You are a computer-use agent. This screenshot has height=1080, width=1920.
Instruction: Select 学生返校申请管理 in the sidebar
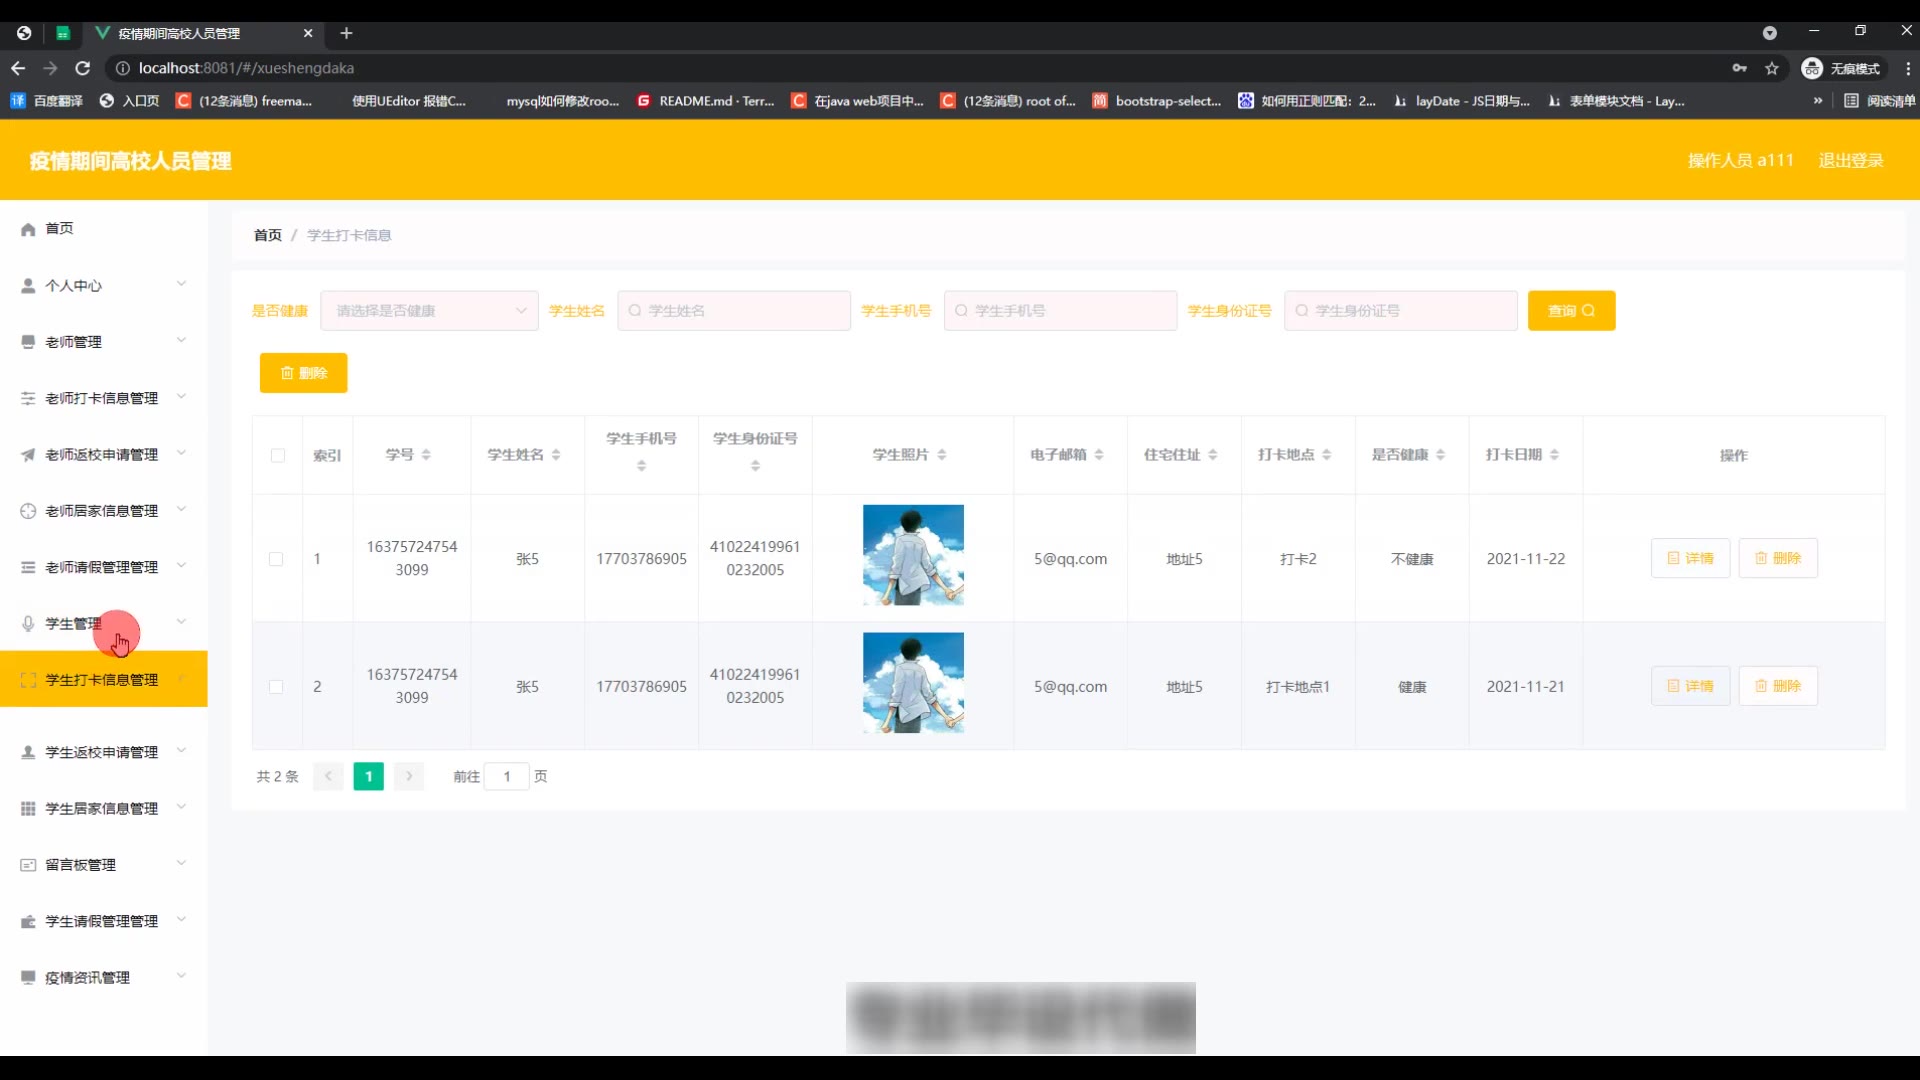(x=103, y=752)
